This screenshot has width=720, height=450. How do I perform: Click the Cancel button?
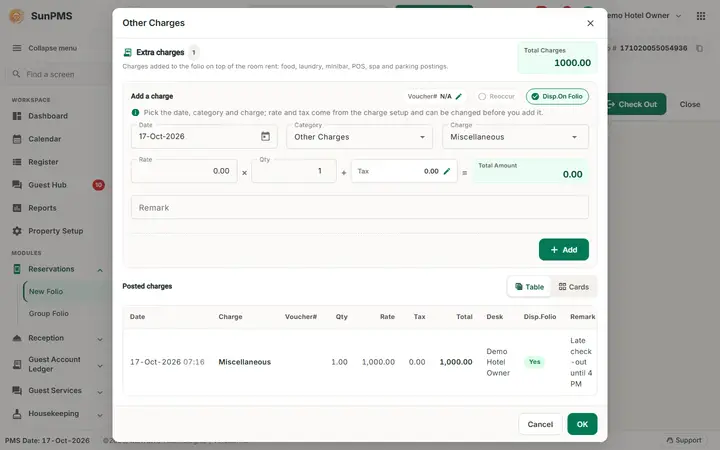point(540,424)
